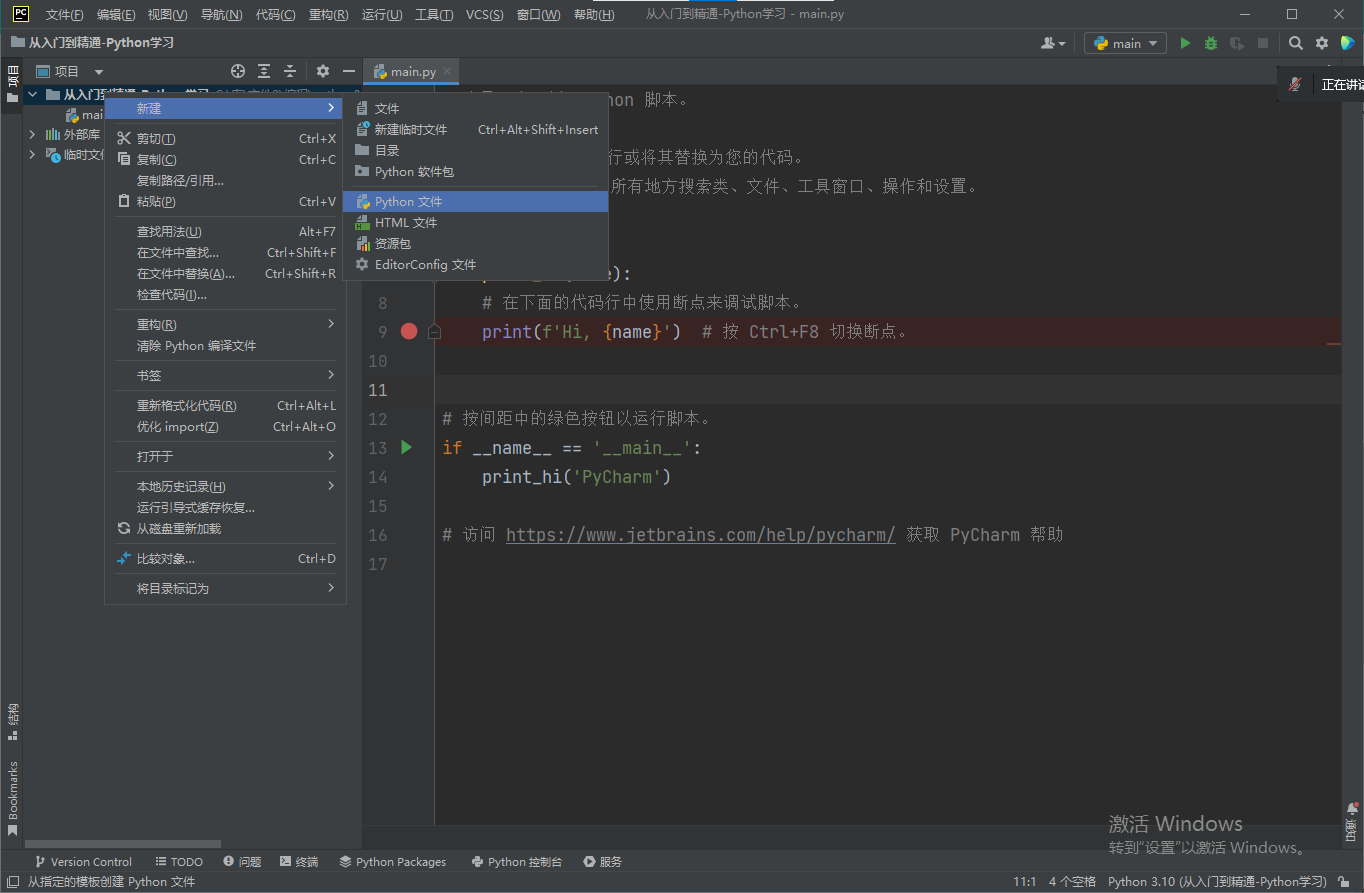
Task: Start debugging with the green bug icon
Action: coord(1211,43)
